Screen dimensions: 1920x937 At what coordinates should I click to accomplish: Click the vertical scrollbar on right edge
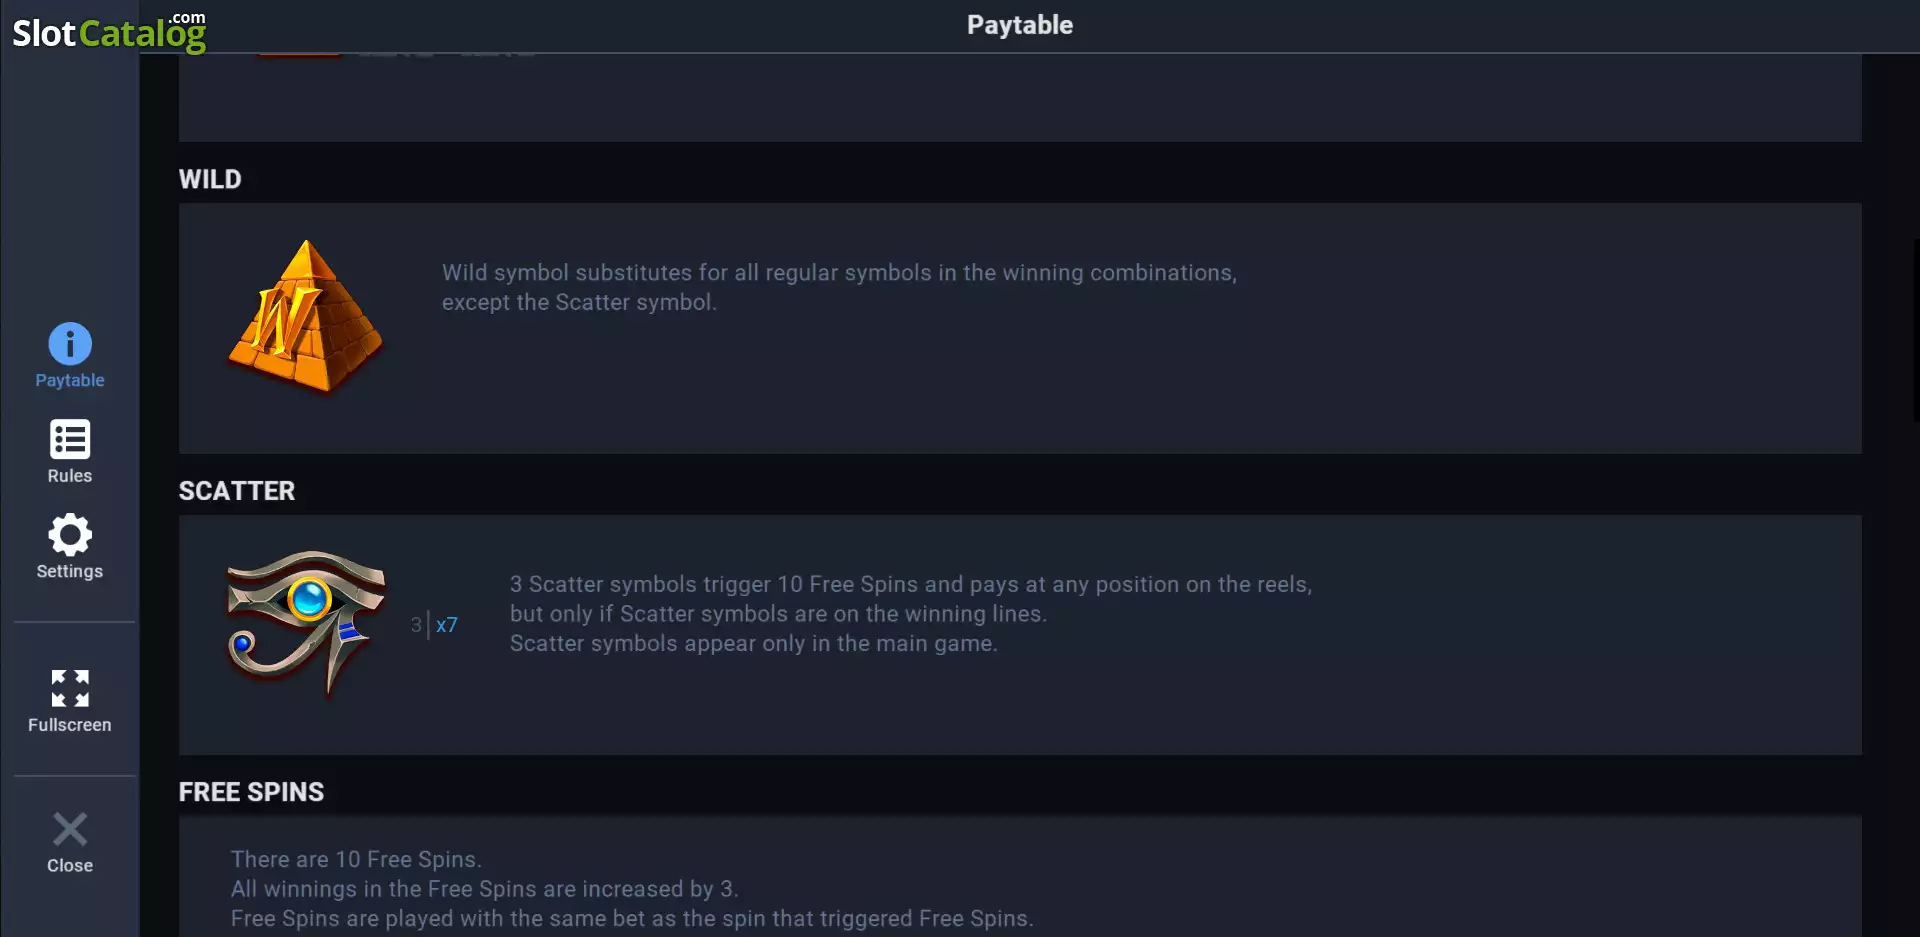point(1915,330)
